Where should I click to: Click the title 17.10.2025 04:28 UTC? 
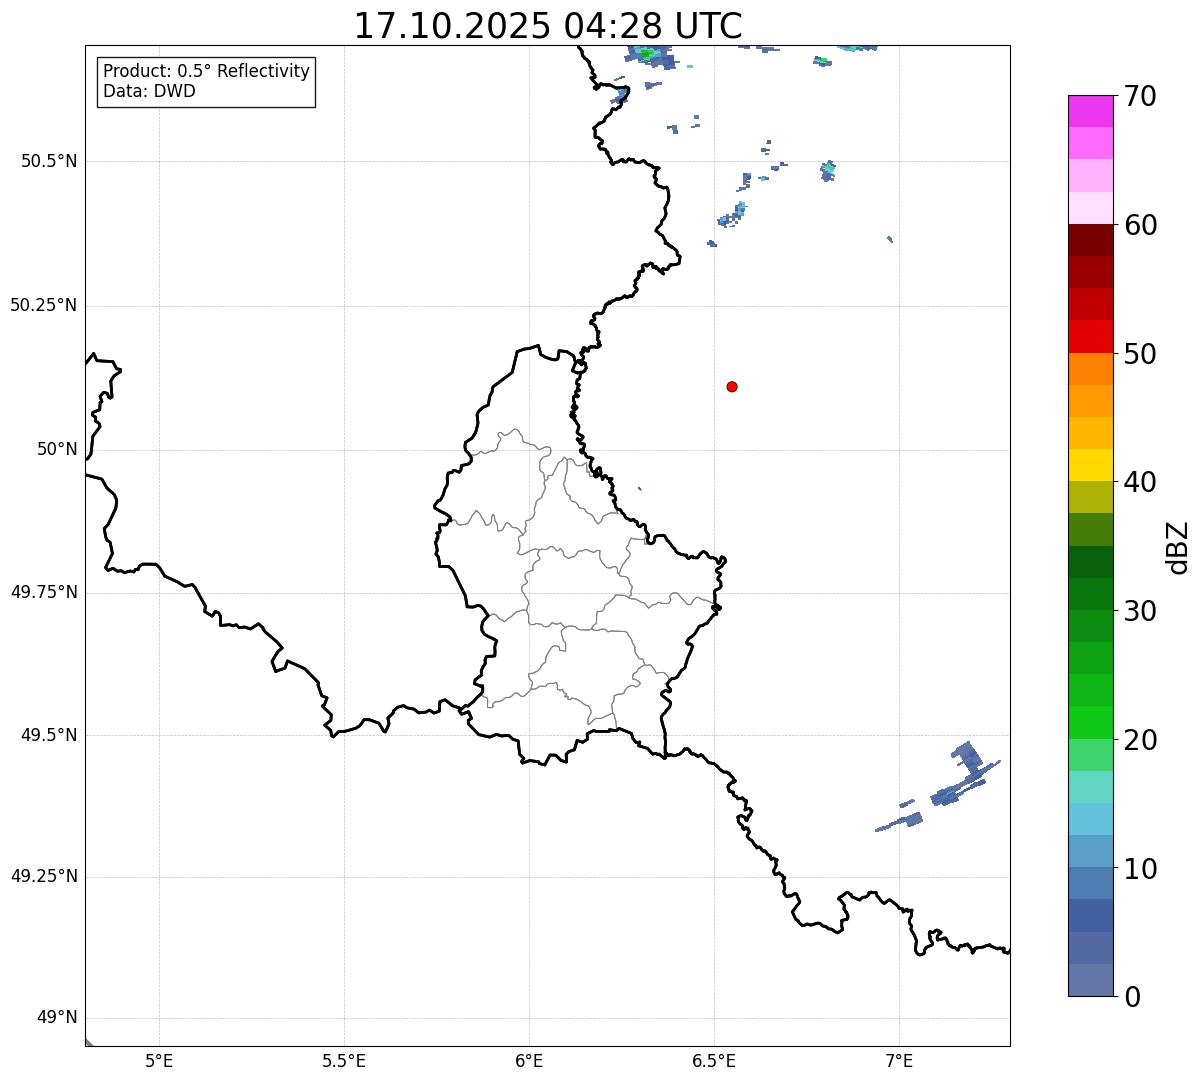click(x=548, y=25)
